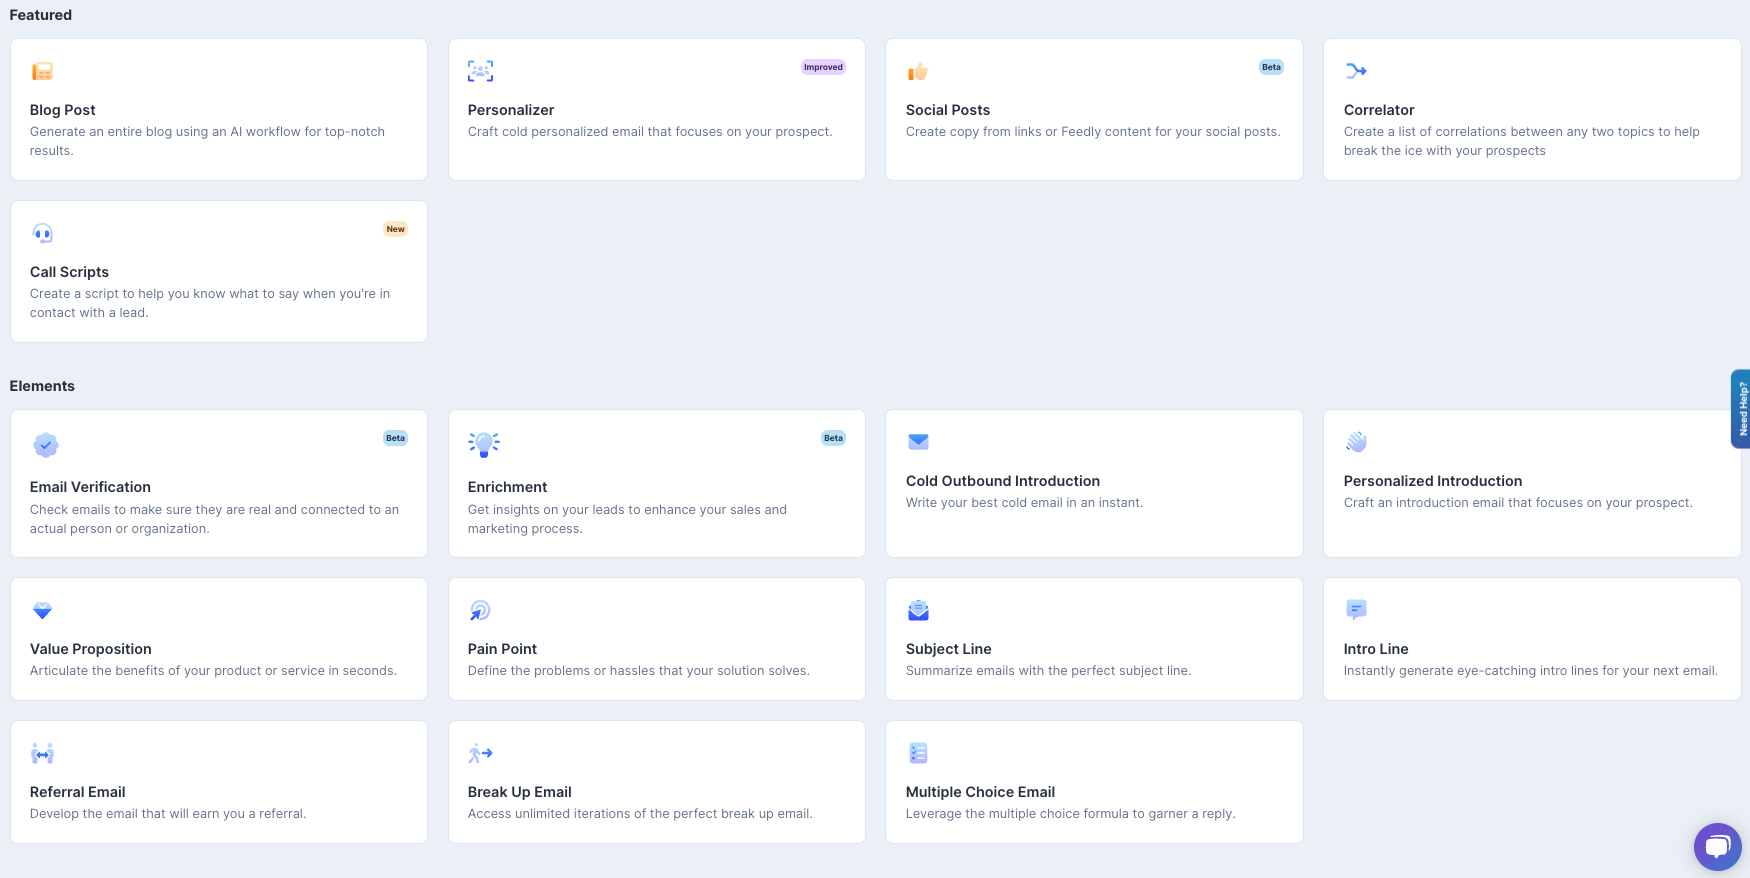Click the Referral Email people icon
This screenshot has width=1750, height=878.
coord(42,753)
